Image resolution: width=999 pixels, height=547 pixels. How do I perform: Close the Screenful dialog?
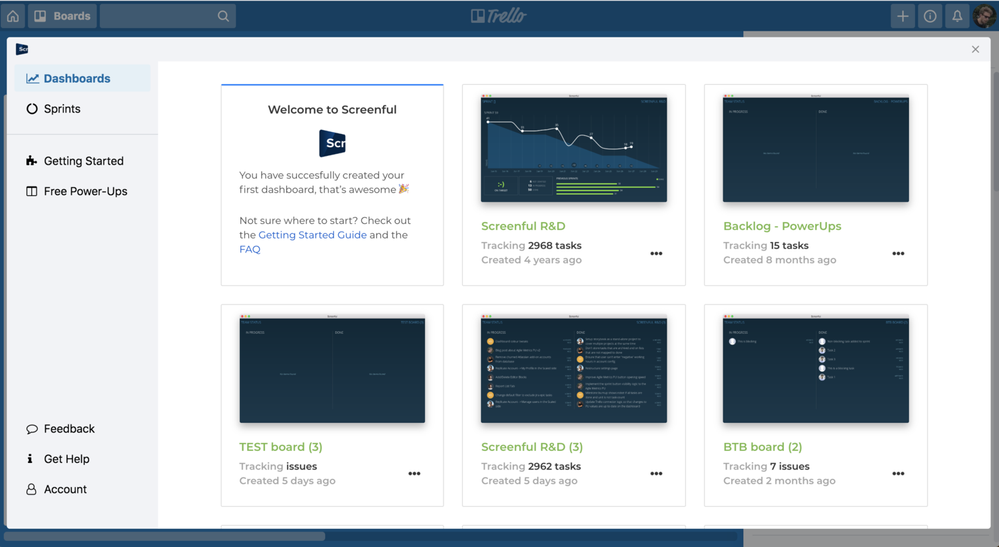pyautogui.click(x=975, y=49)
